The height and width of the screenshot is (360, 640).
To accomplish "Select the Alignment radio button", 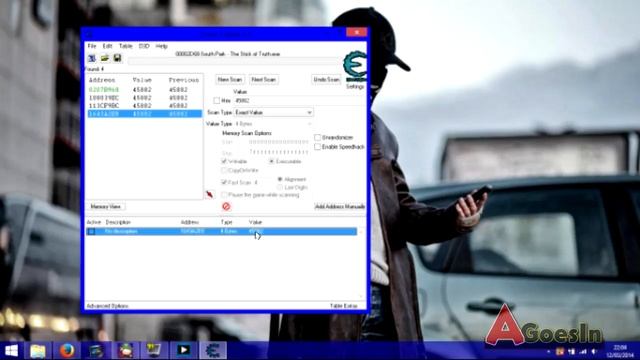I will tap(280, 179).
